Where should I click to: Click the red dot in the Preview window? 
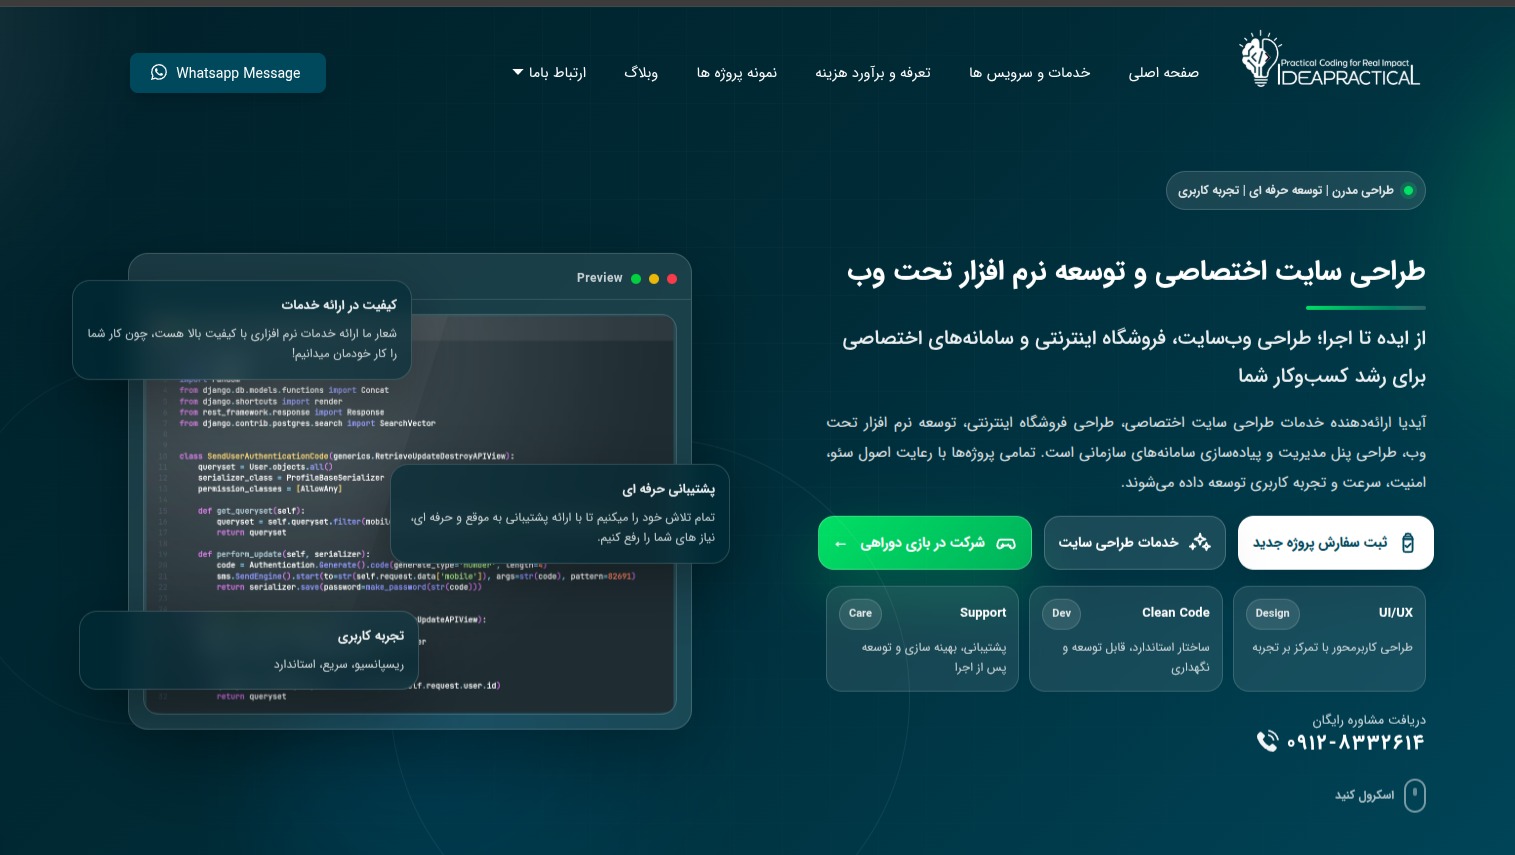click(672, 279)
